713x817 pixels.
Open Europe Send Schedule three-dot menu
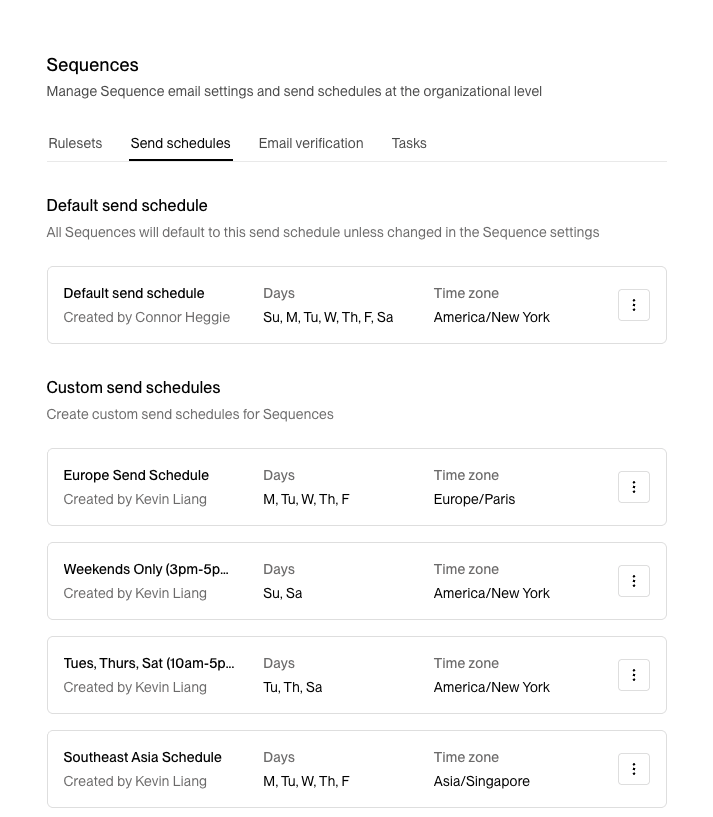634,487
